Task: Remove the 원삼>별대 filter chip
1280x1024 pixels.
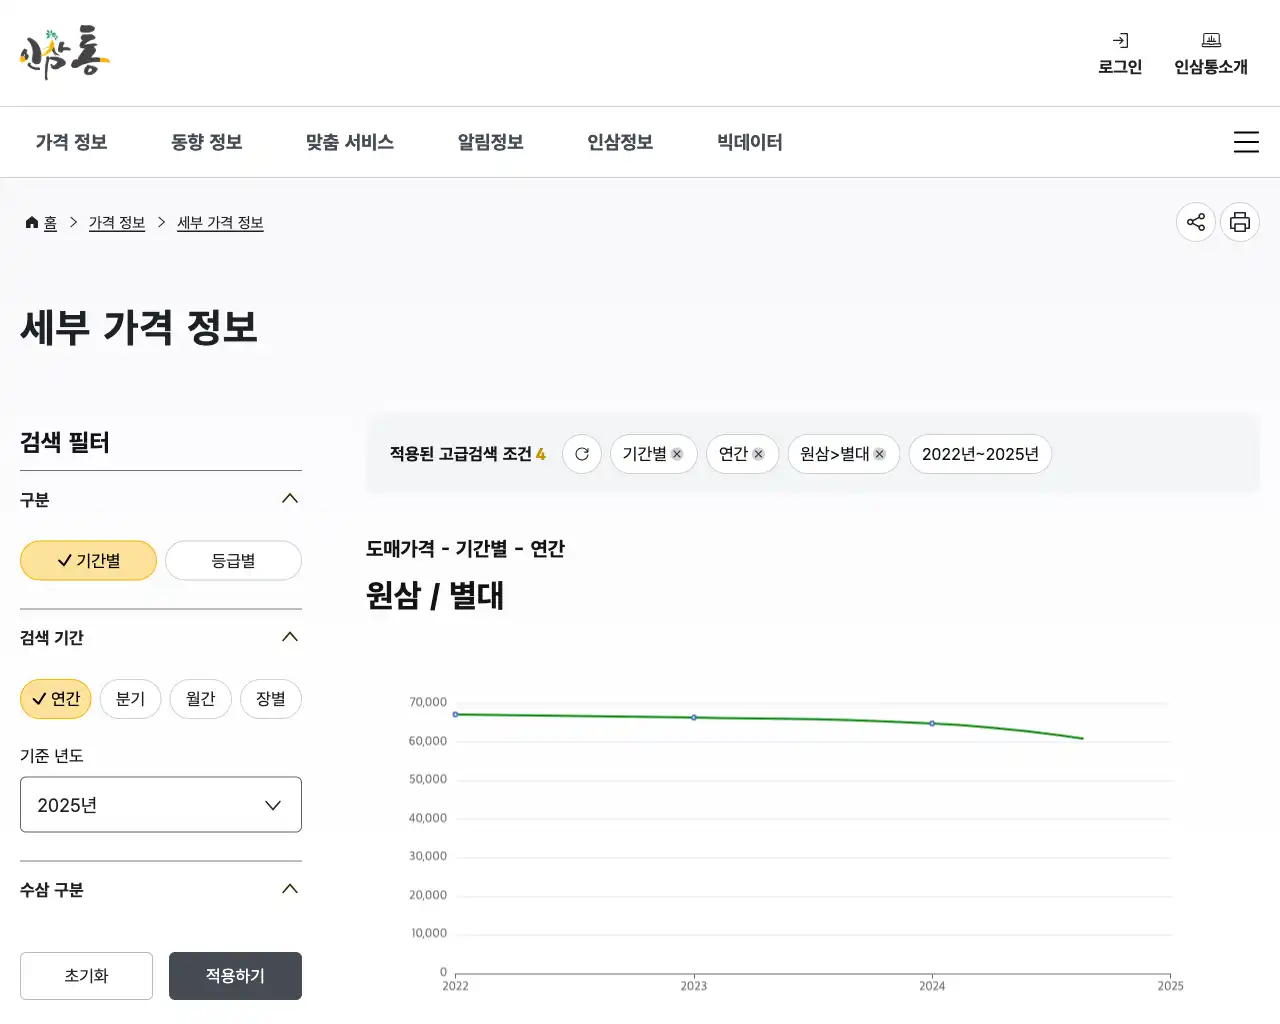Action: tap(880, 454)
